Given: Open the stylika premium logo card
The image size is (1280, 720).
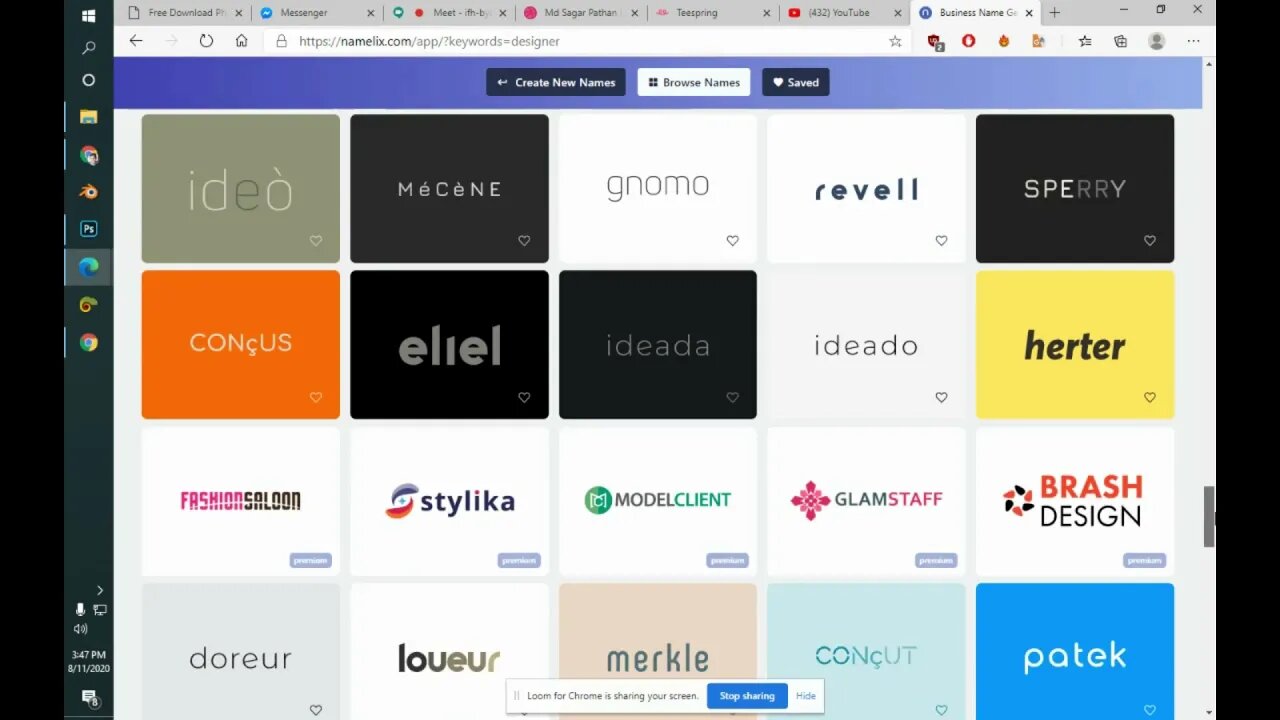Looking at the screenshot, I should [x=449, y=501].
